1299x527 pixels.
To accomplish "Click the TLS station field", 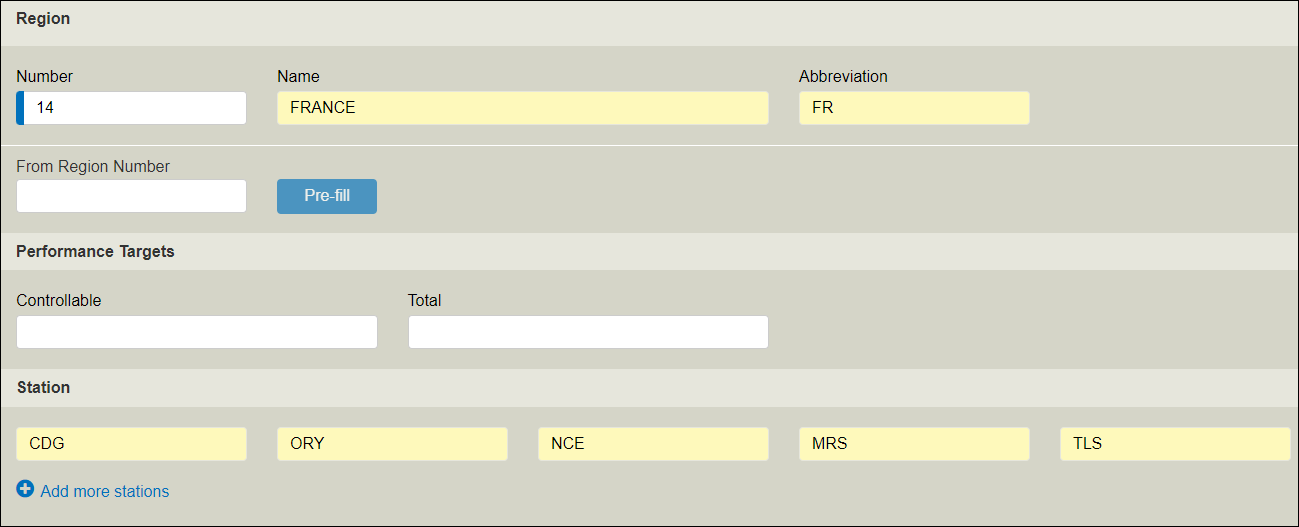I will pos(1175,444).
